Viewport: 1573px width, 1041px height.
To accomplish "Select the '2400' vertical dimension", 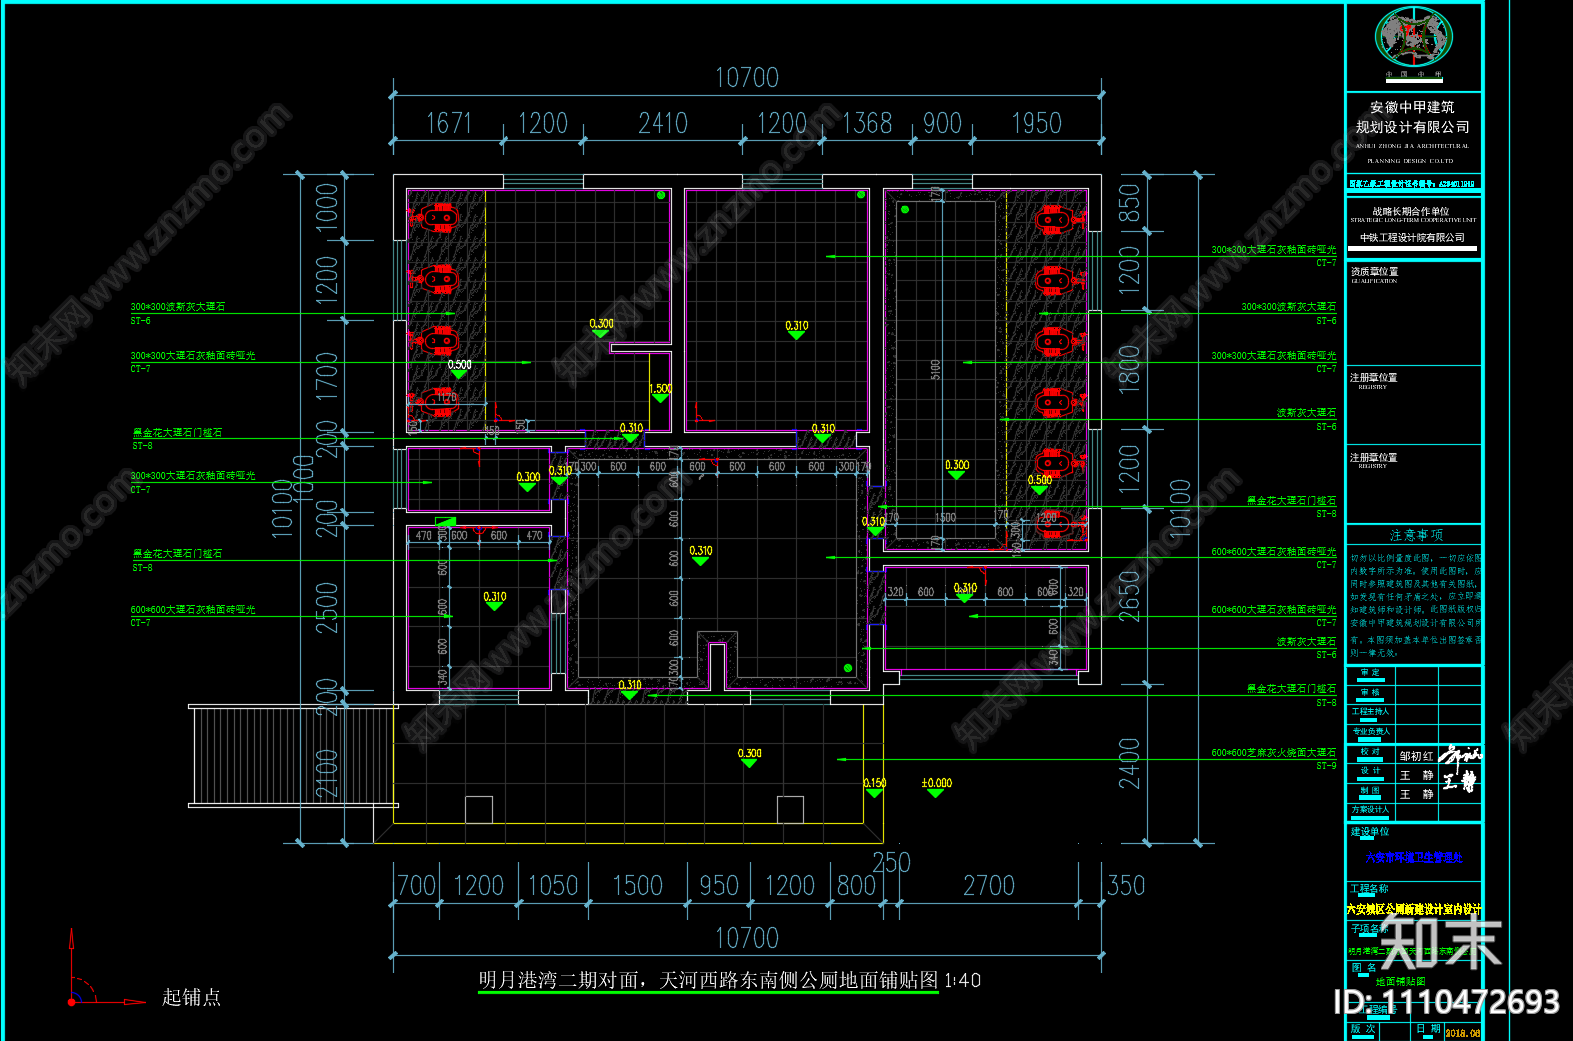I will pyautogui.click(x=1129, y=763).
